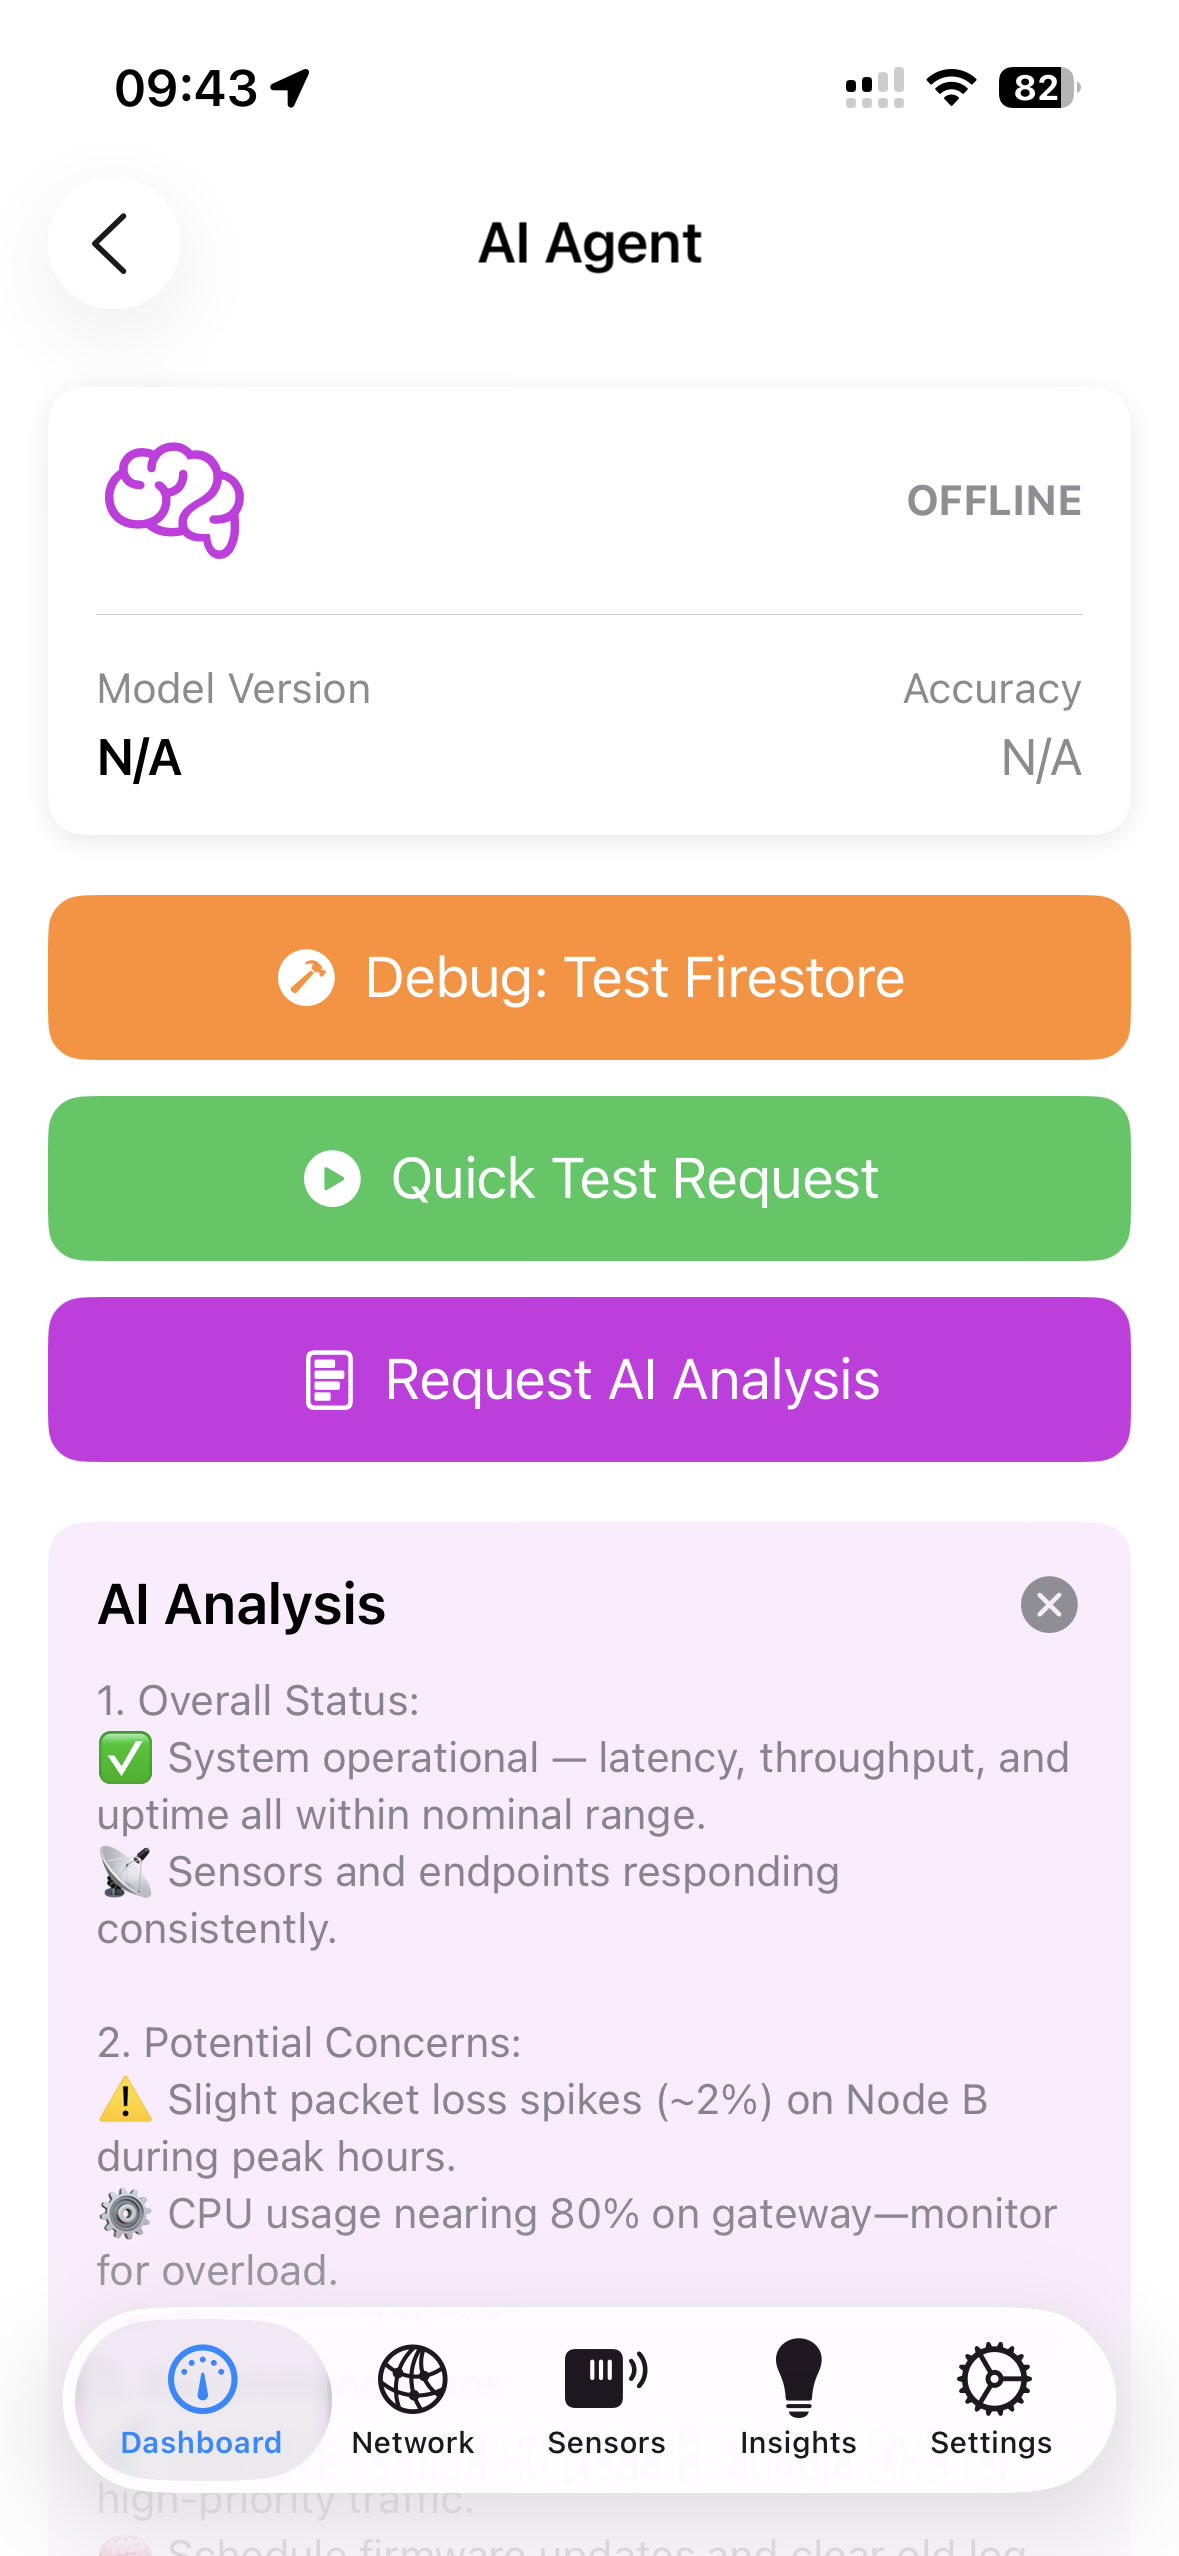Open the Sensors tab
Screen dimensions: 1179x2556
[606, 2400]
